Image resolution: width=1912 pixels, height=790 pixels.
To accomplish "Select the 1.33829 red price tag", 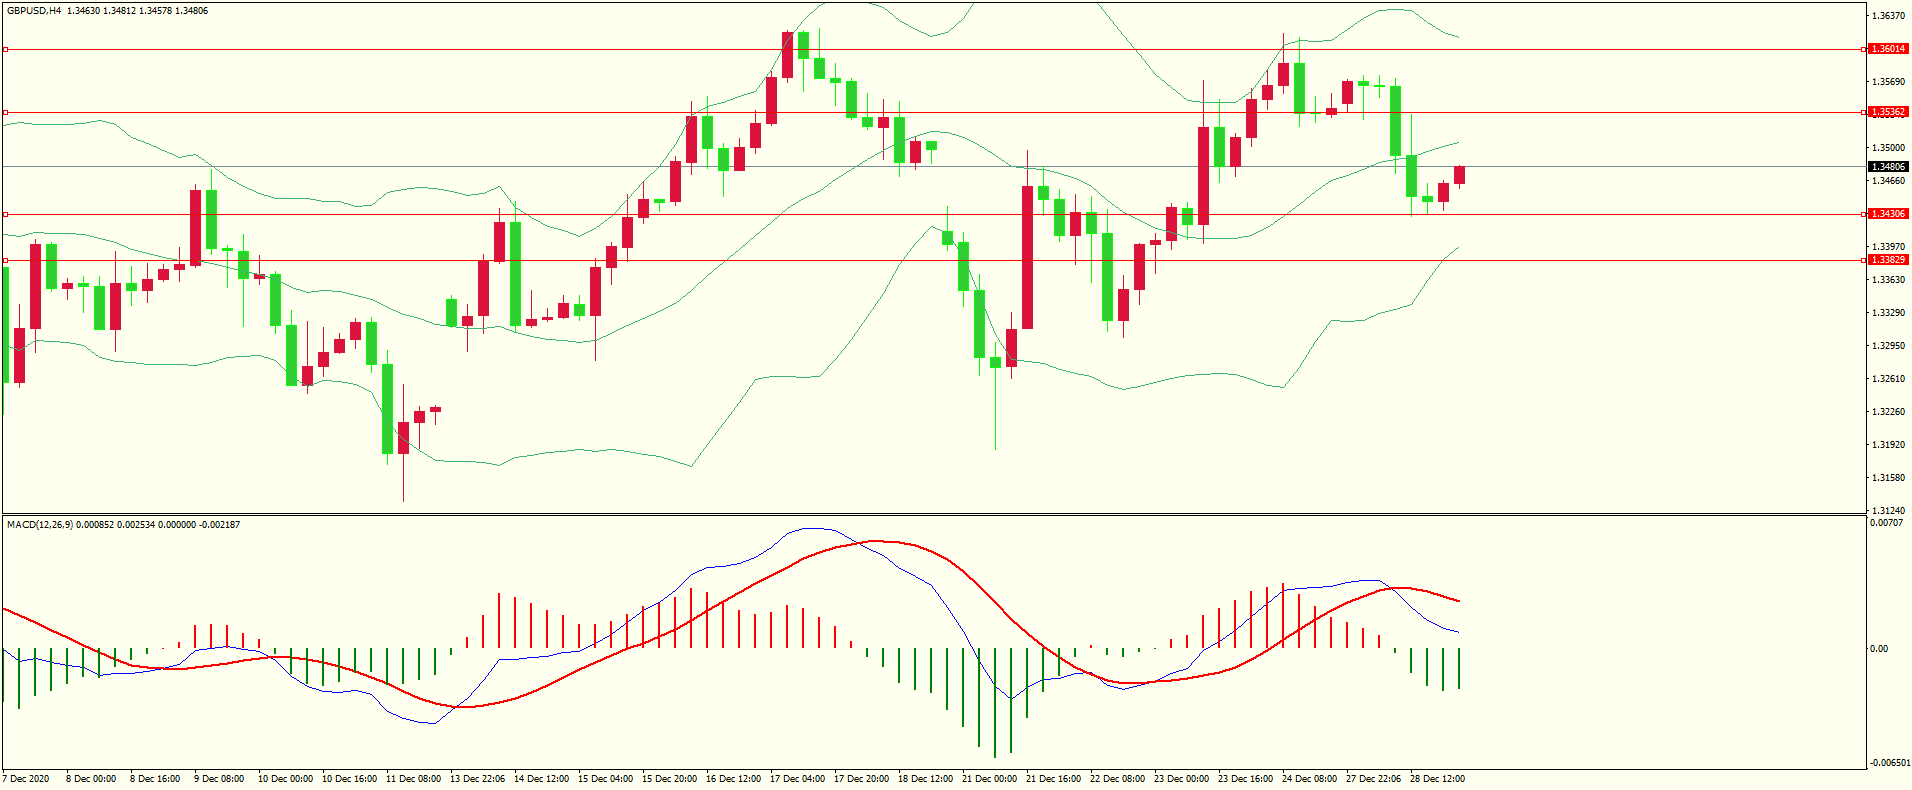I will click(1888, 260).
